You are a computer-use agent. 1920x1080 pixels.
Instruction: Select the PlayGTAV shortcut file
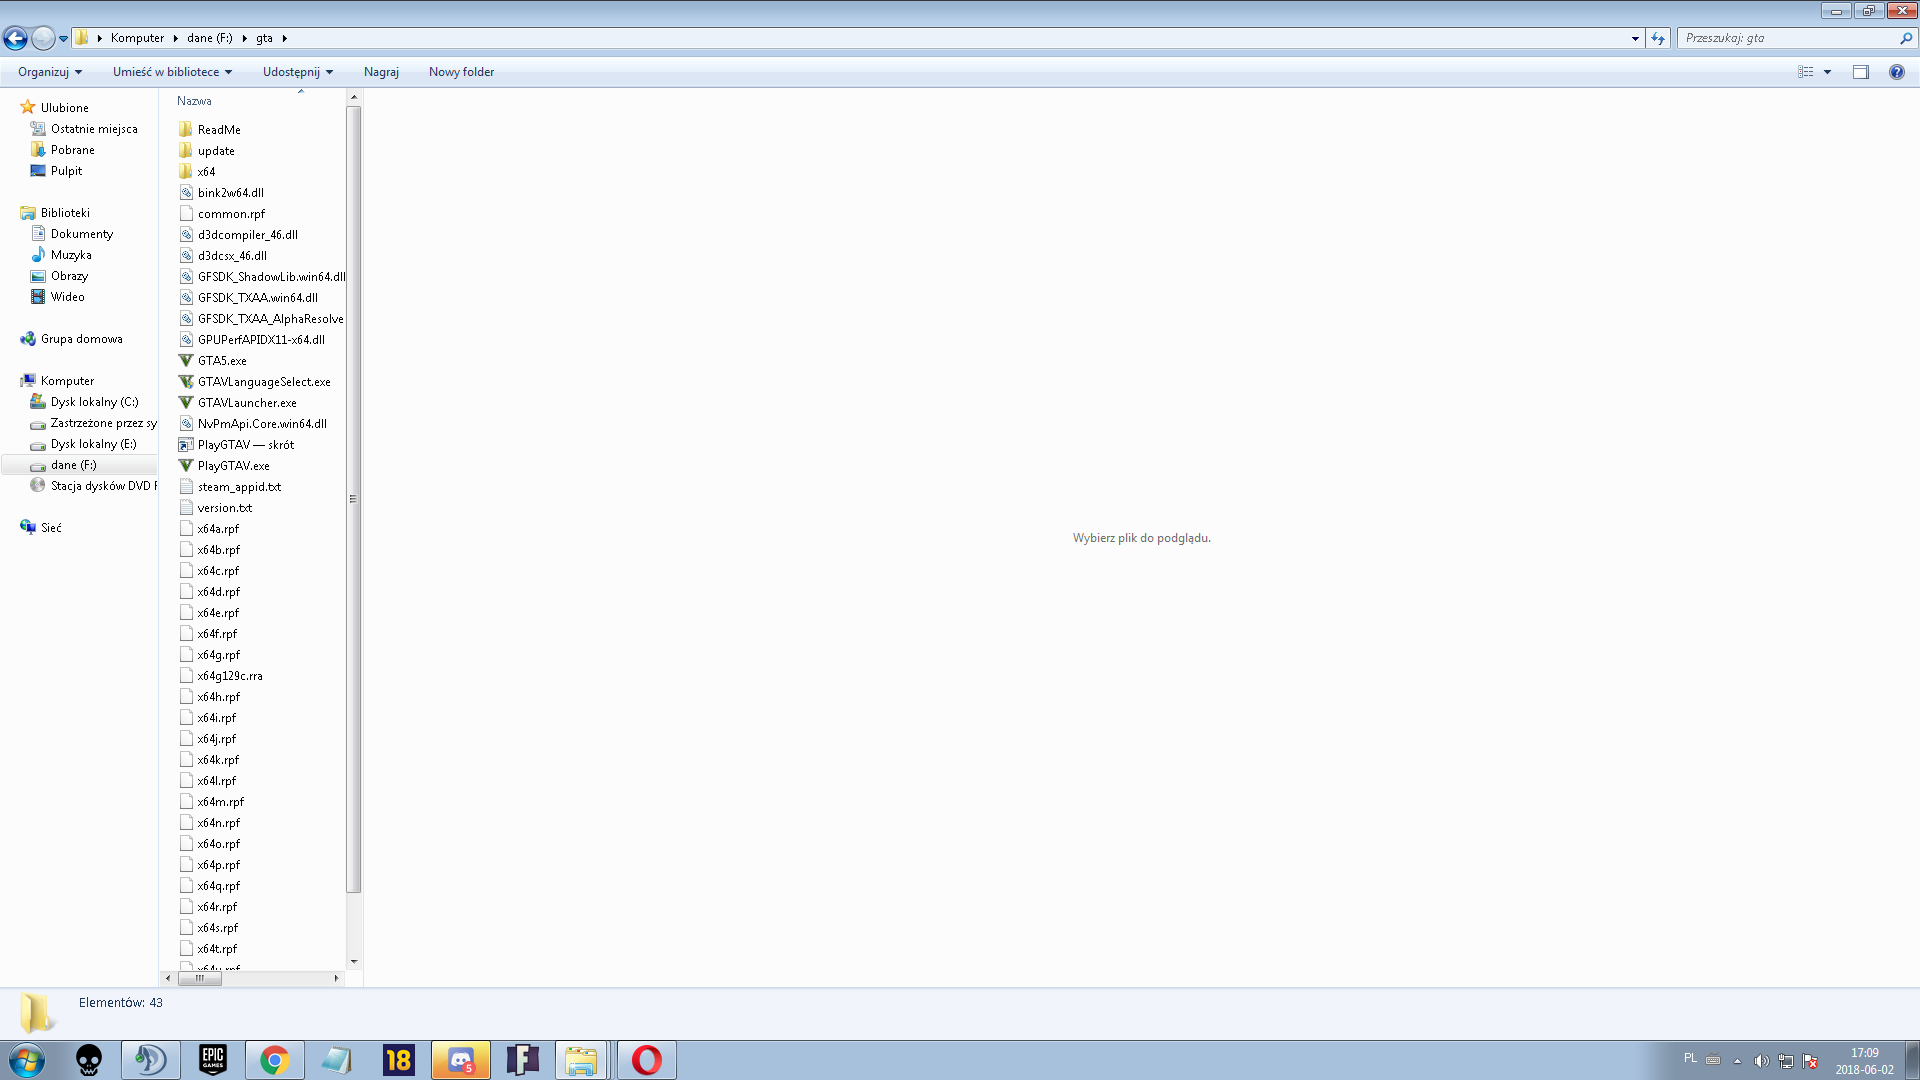click(245, 445)
